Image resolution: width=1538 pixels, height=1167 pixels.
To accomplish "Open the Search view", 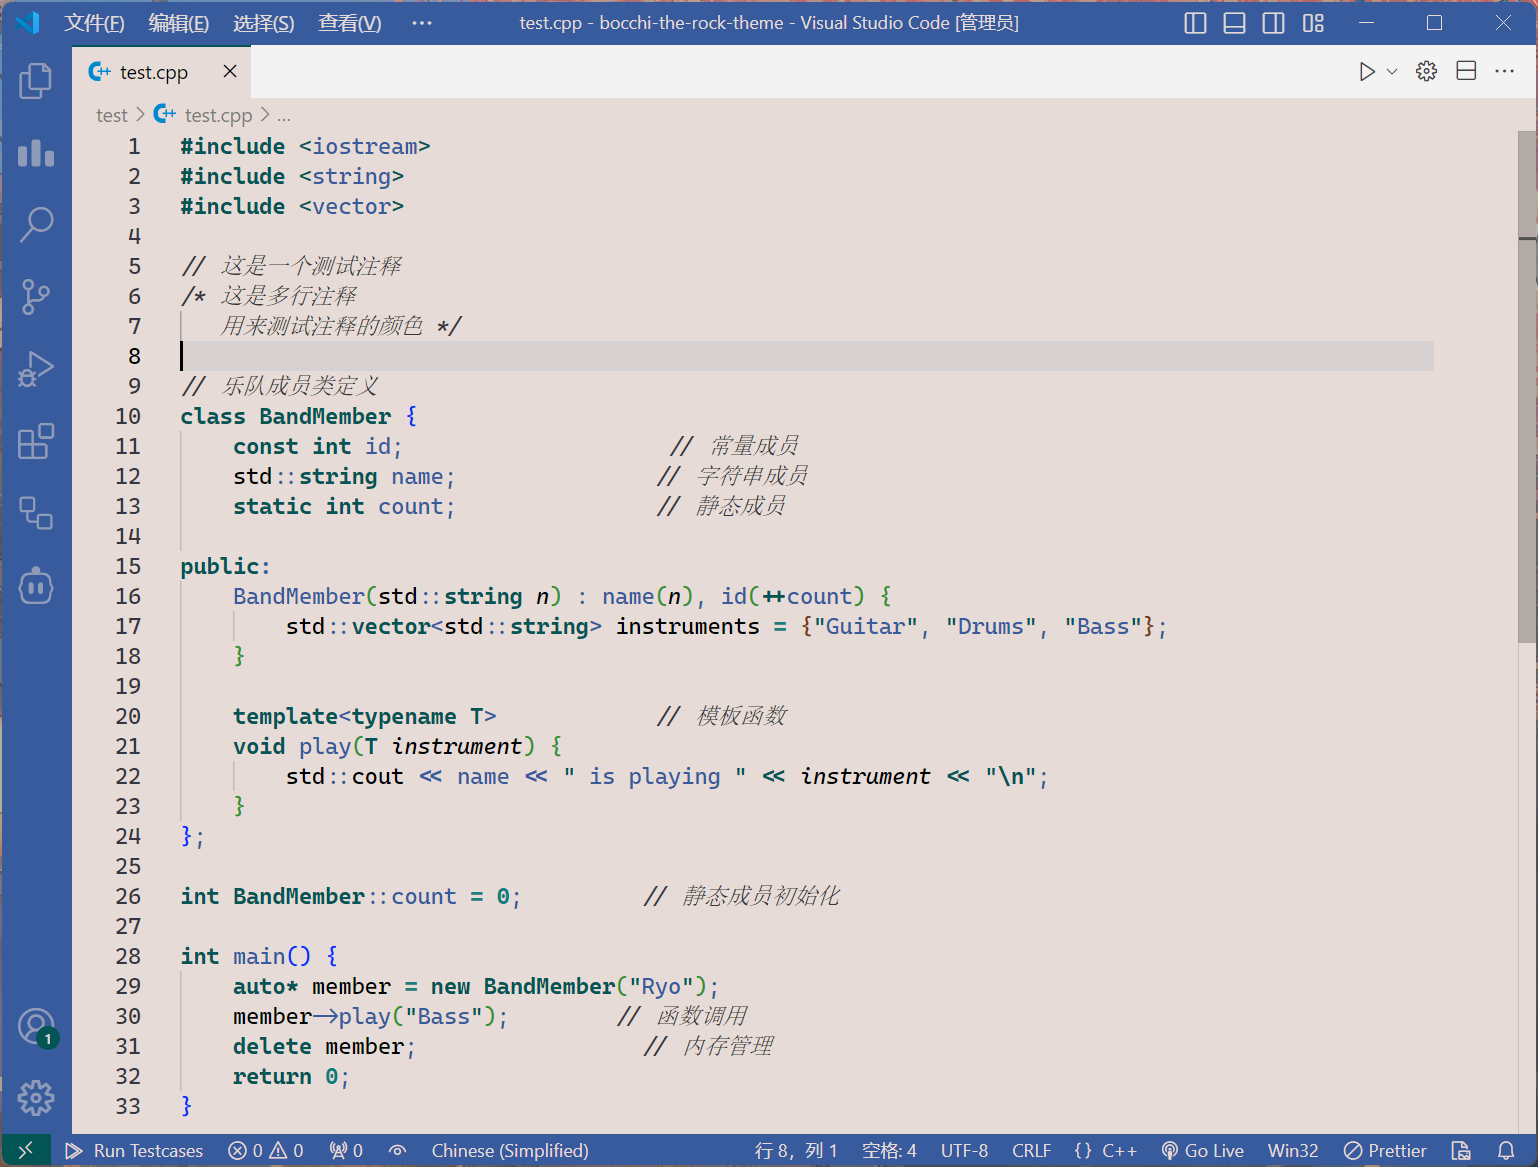I will coord(36,225).
